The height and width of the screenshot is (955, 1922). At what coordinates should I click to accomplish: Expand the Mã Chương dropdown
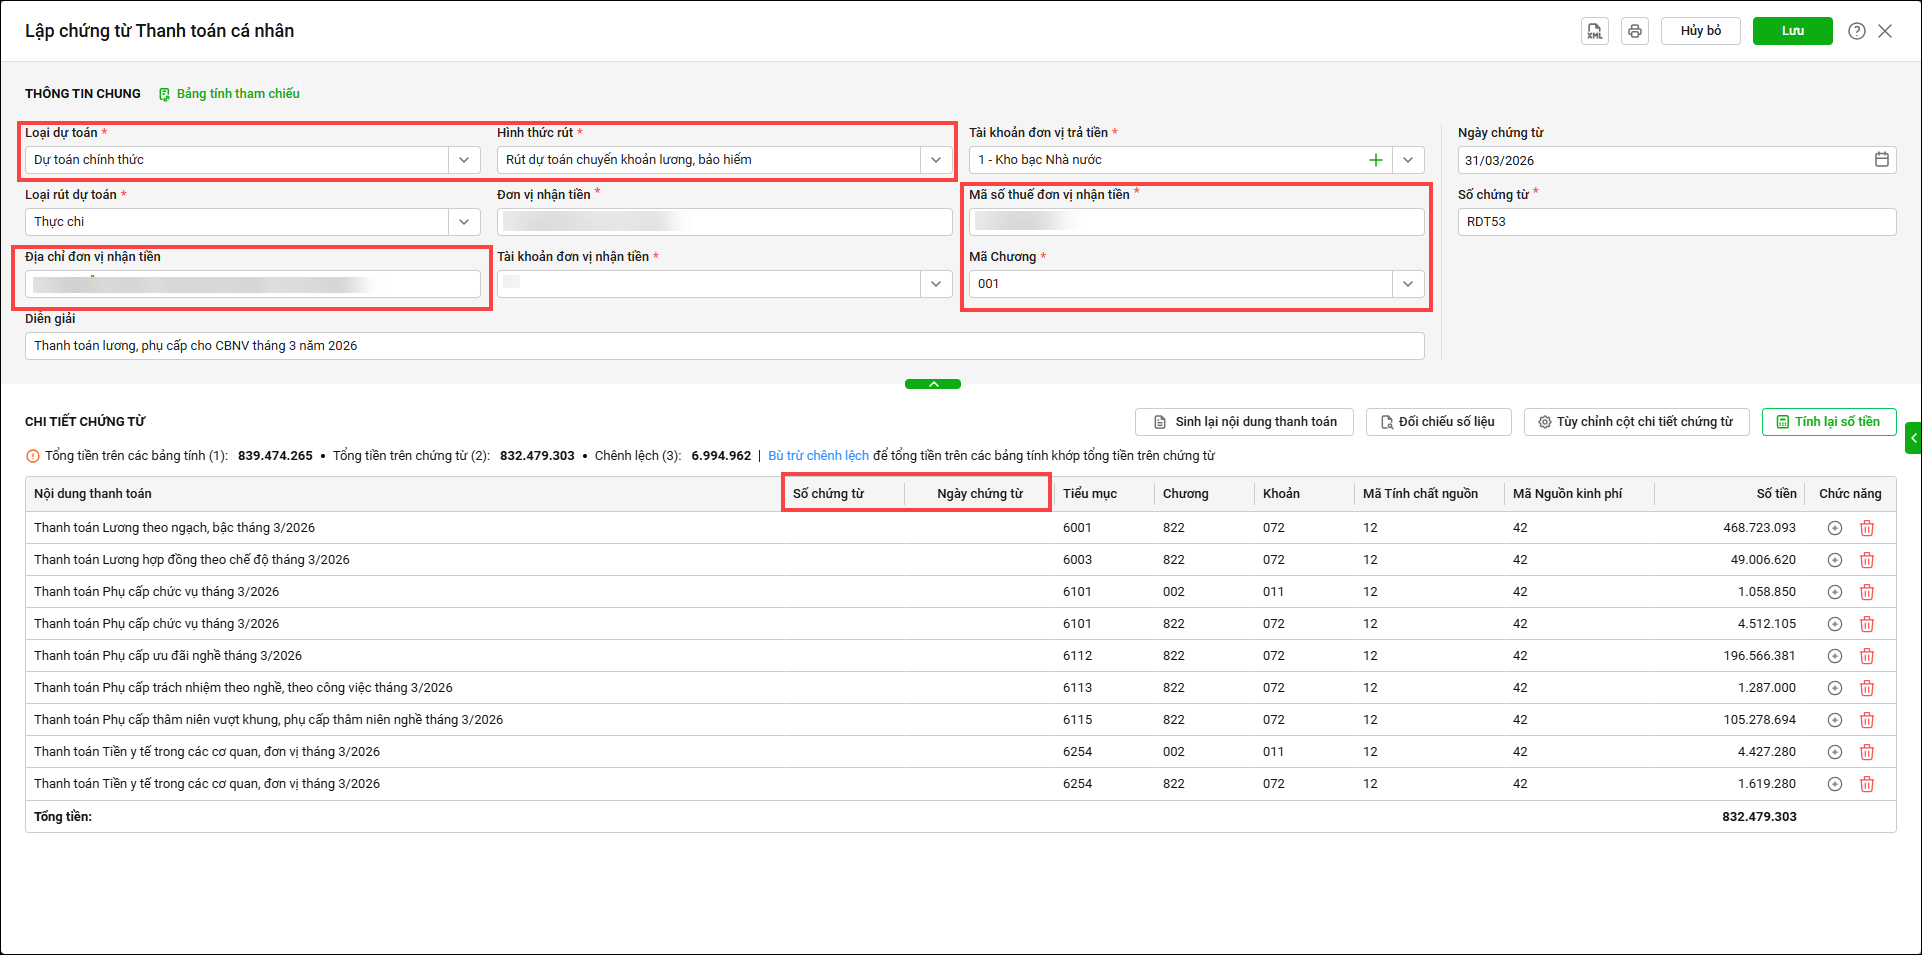pos(1407,284)
